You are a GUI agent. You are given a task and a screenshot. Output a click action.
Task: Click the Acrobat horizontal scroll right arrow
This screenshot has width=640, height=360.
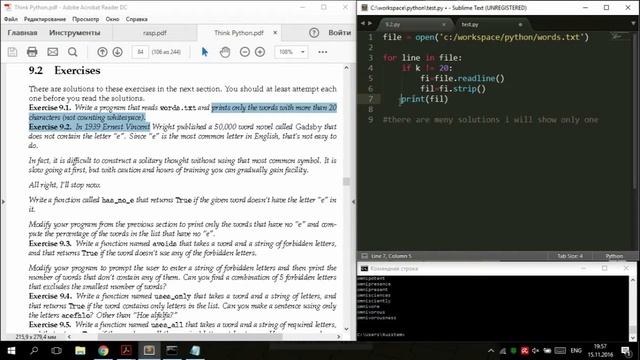pos(338,337)
